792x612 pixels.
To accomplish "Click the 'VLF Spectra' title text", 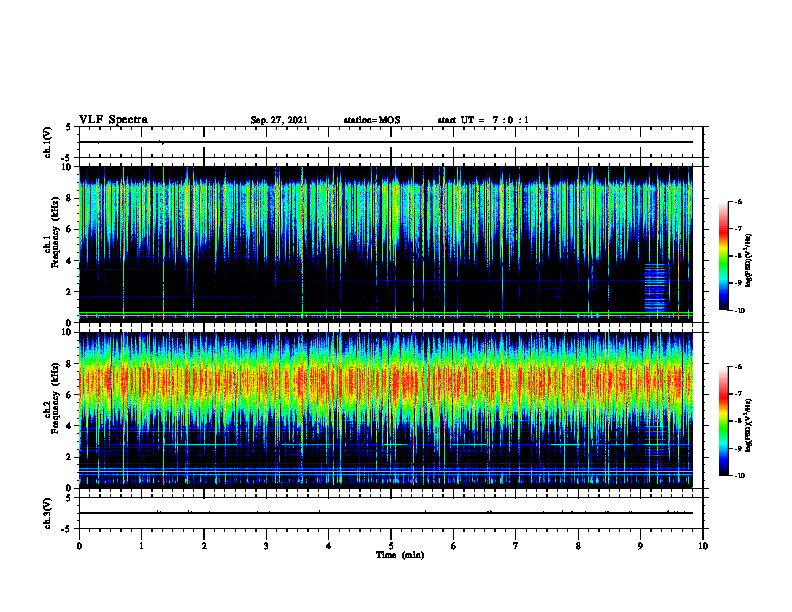I will pyautogui.click(x=113, y=120).
